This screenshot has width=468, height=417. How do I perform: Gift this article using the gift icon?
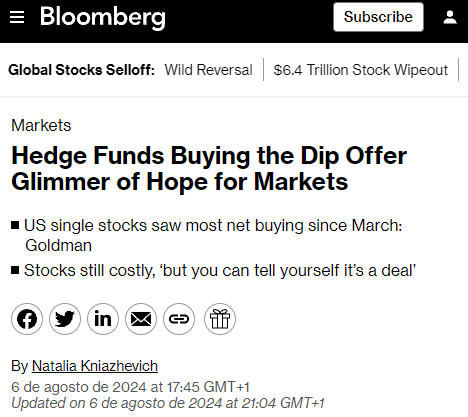coord(220,319)
